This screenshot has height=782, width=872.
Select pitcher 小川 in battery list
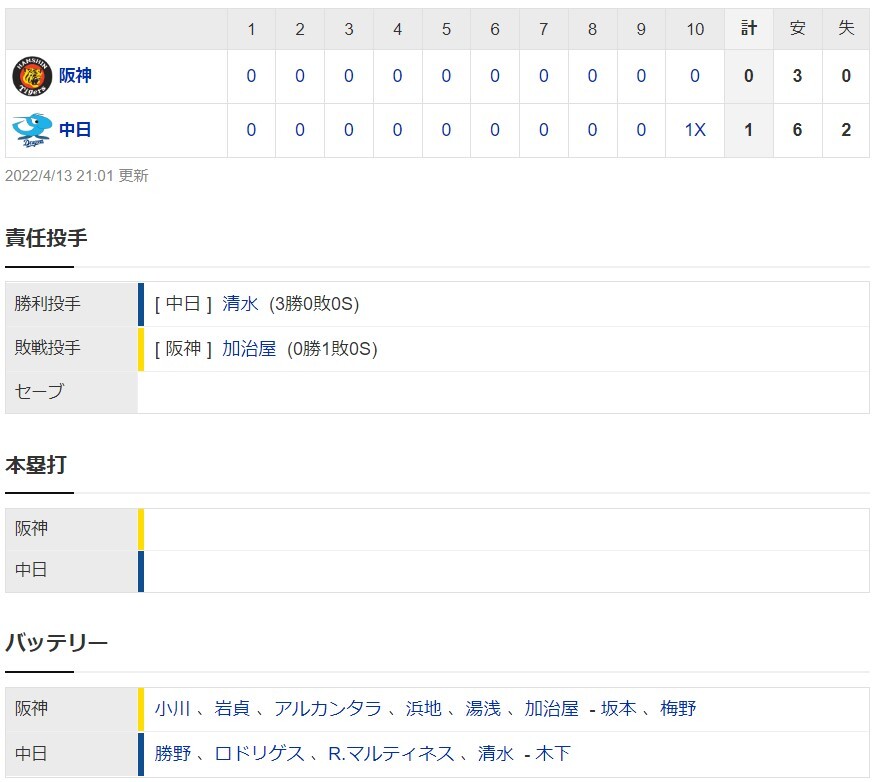[x=172, y=709]
